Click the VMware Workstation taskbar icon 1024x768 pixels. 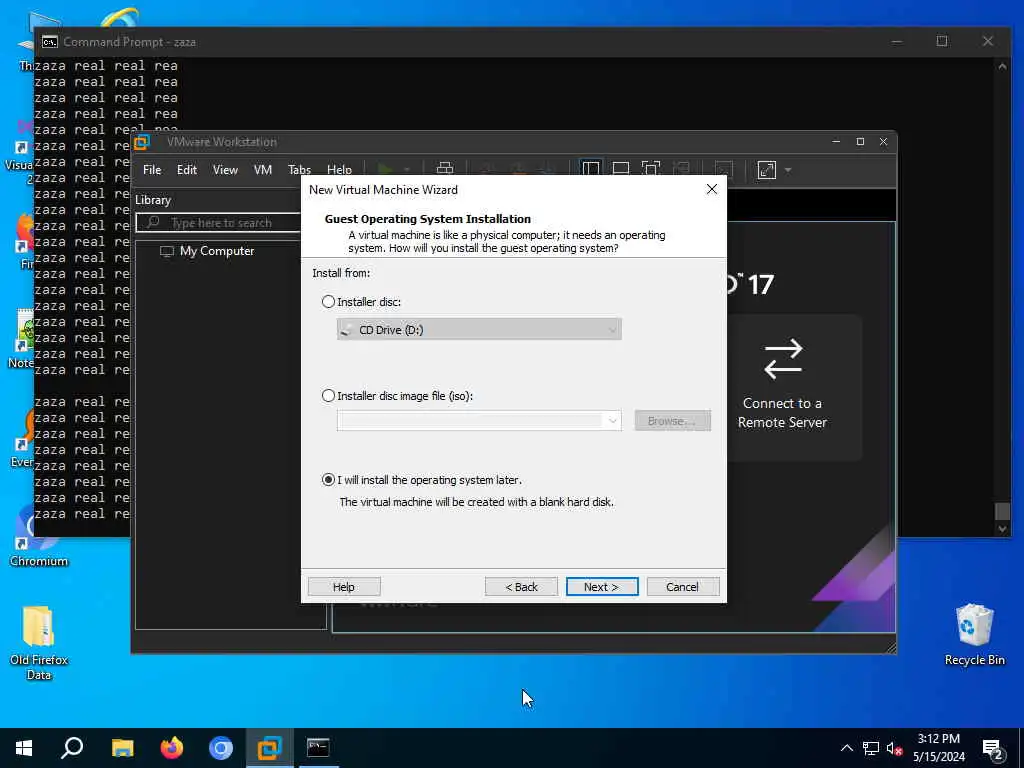coord(270,748)
